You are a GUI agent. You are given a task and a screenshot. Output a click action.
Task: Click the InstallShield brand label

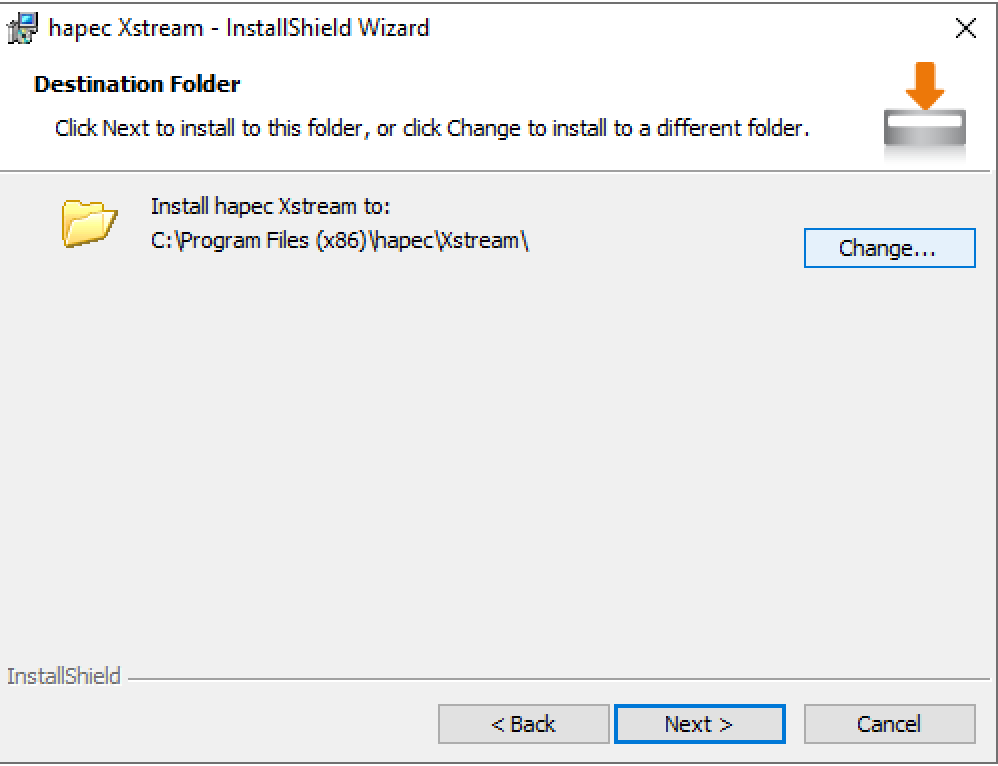63,677
